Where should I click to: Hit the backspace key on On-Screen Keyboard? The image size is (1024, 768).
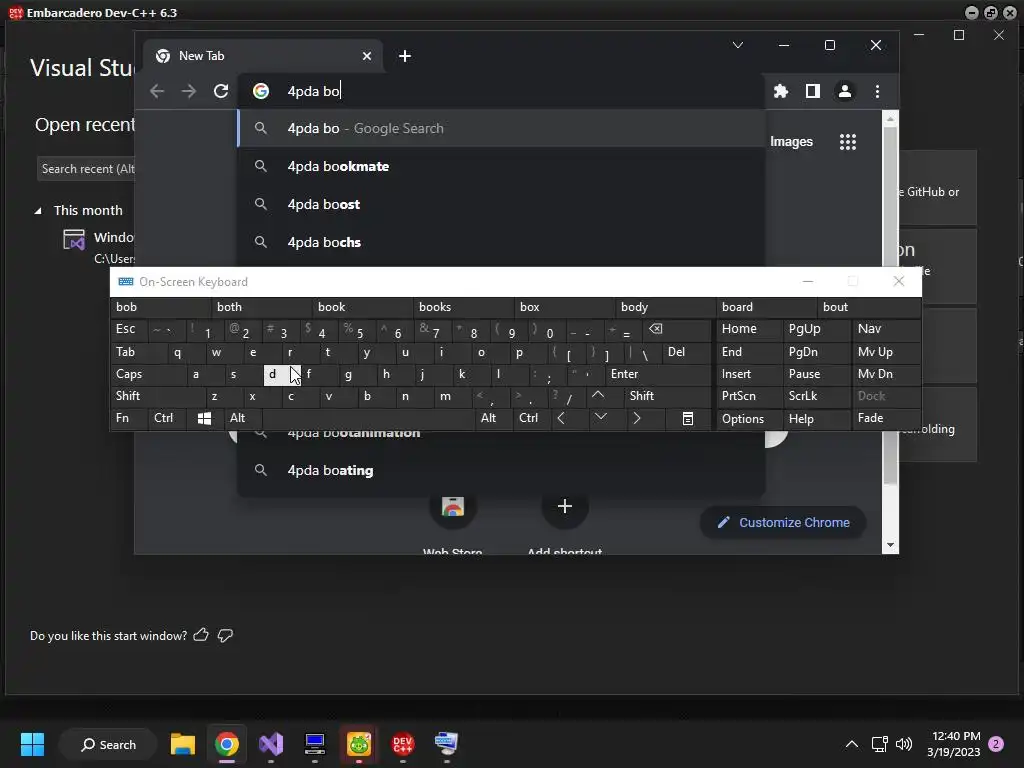click(x=677, y=329)
